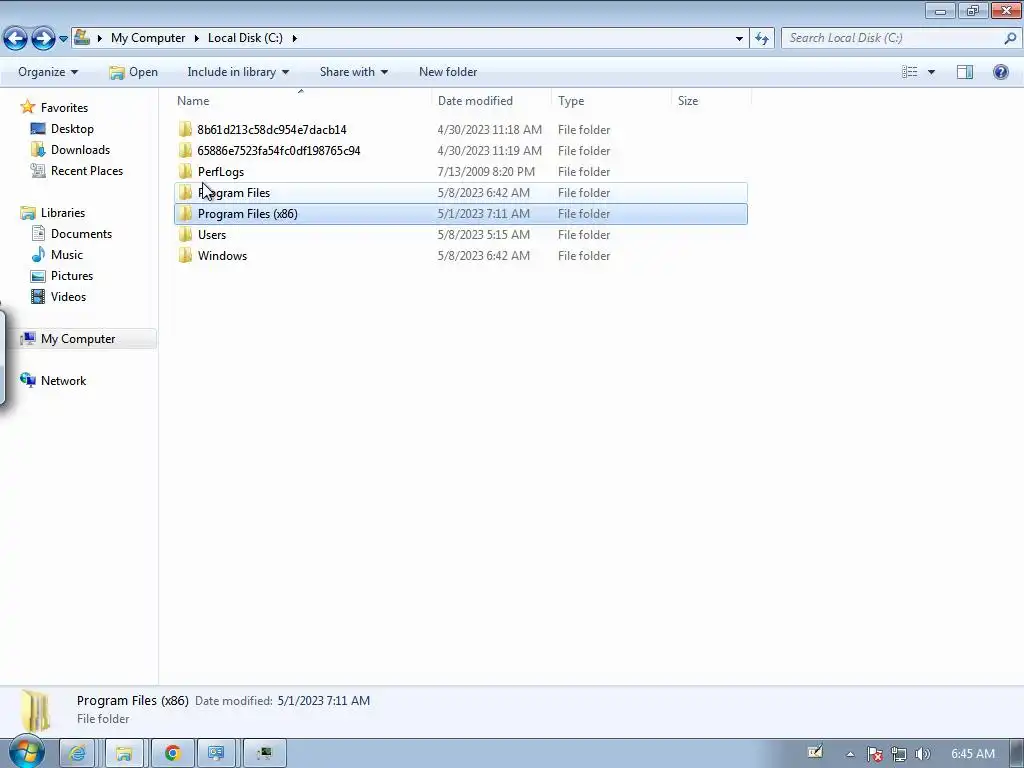The width and height of the screenshot is (1024, 768).
Task: Select My Computer in the address breadcrumb
Action: [148, 38]
